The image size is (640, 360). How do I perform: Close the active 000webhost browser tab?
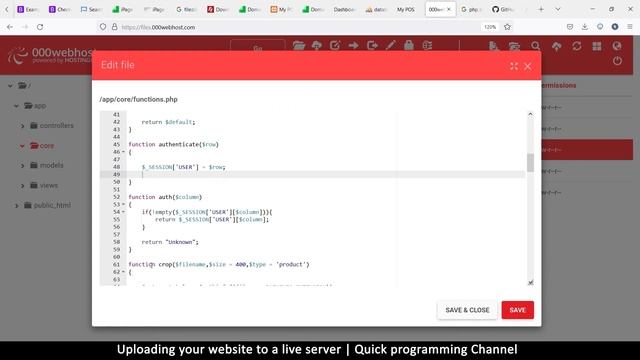point(449,9)
